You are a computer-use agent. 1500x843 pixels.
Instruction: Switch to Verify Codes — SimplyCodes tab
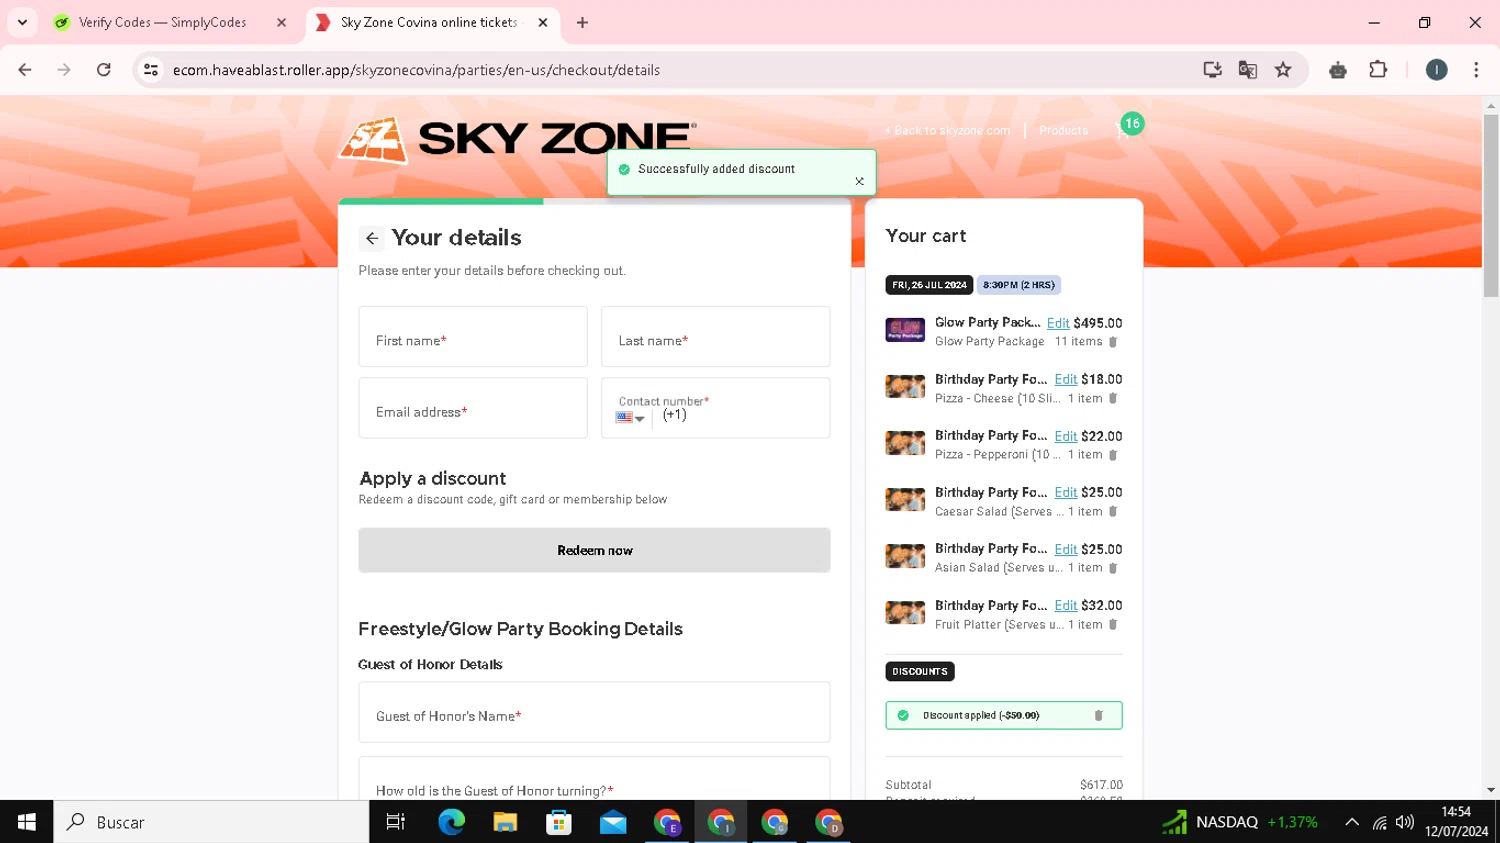(x=162, y=22)
